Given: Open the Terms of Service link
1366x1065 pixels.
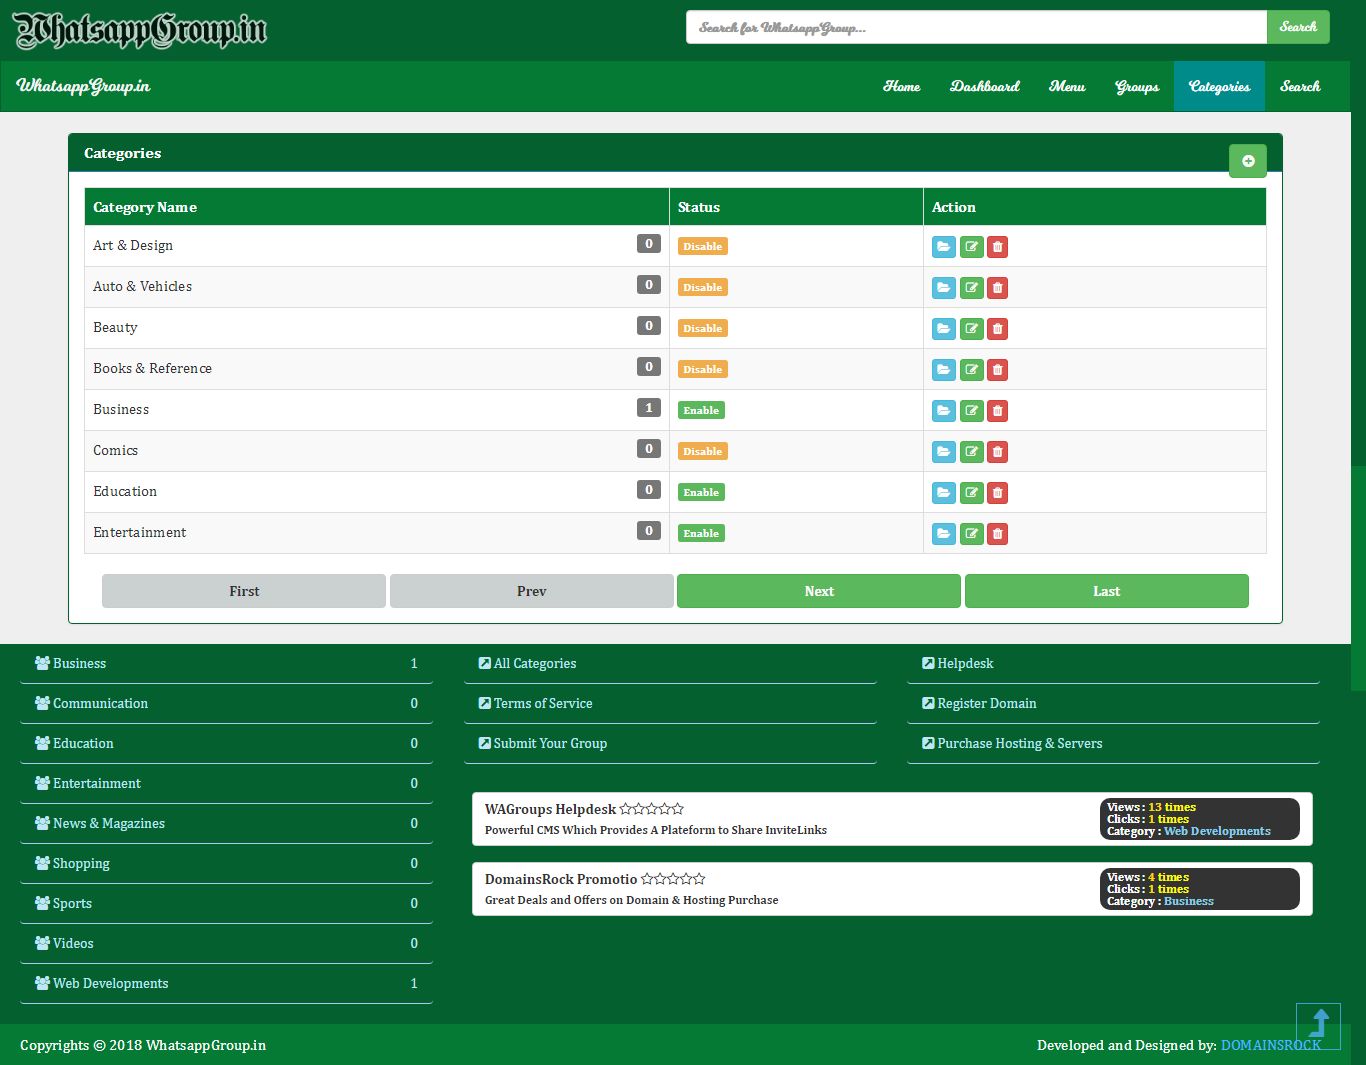Looking at the screenshot, I should 543,704.
